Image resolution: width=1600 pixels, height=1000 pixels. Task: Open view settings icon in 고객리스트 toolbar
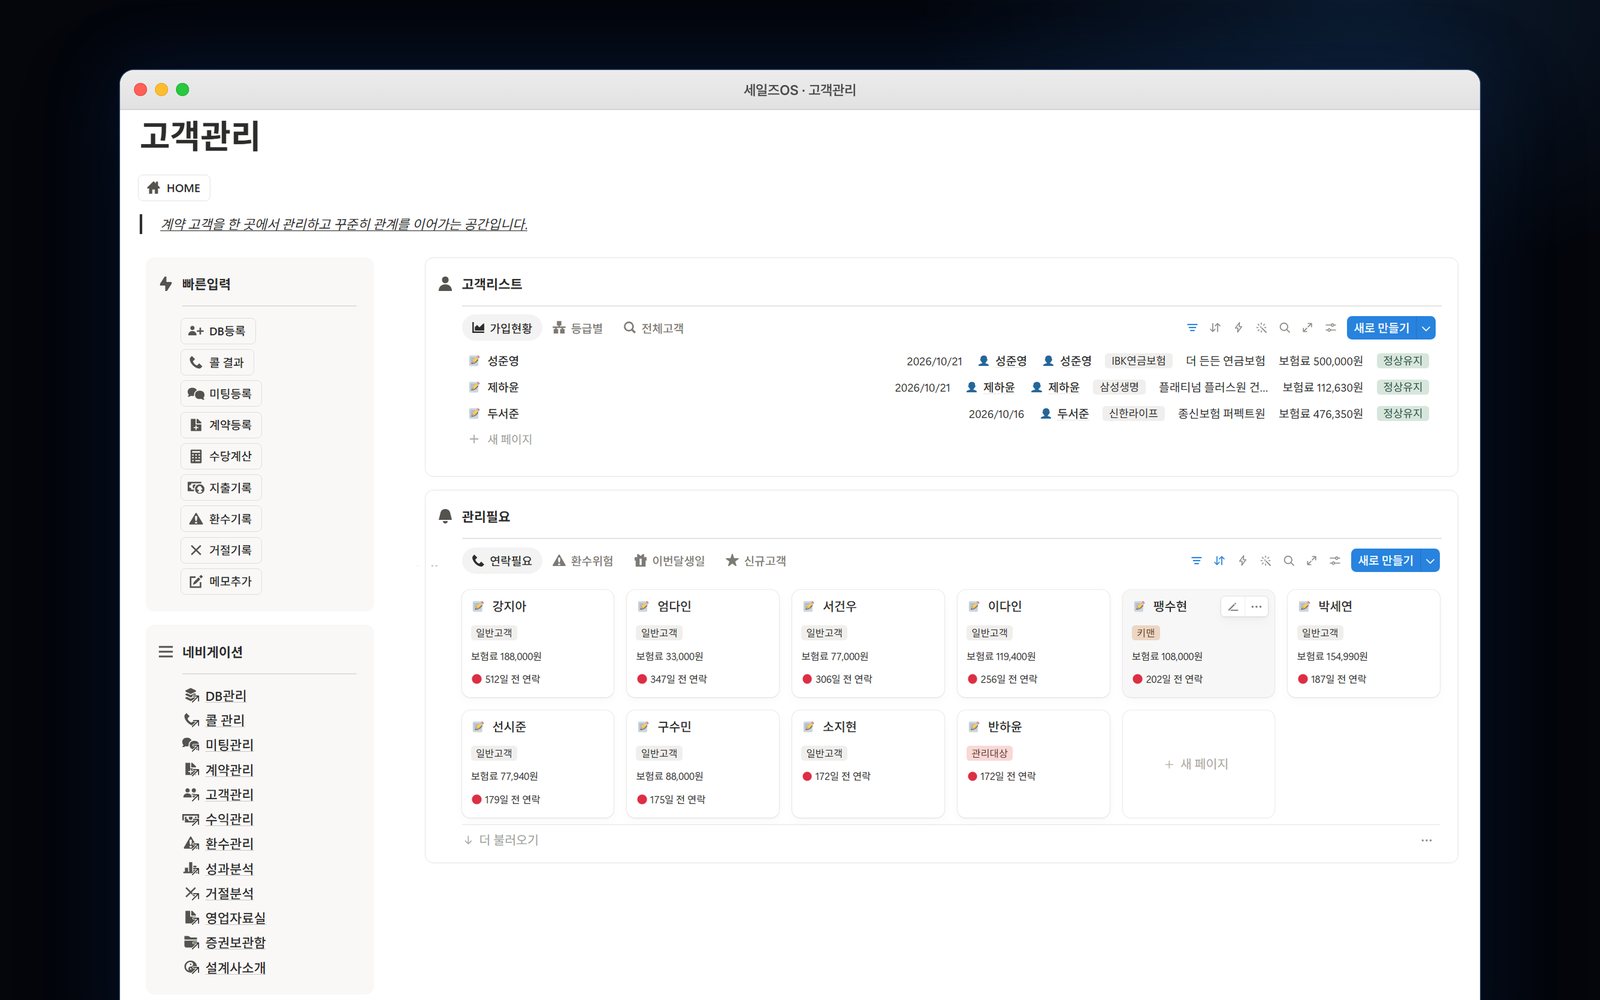click(1331, 328)
